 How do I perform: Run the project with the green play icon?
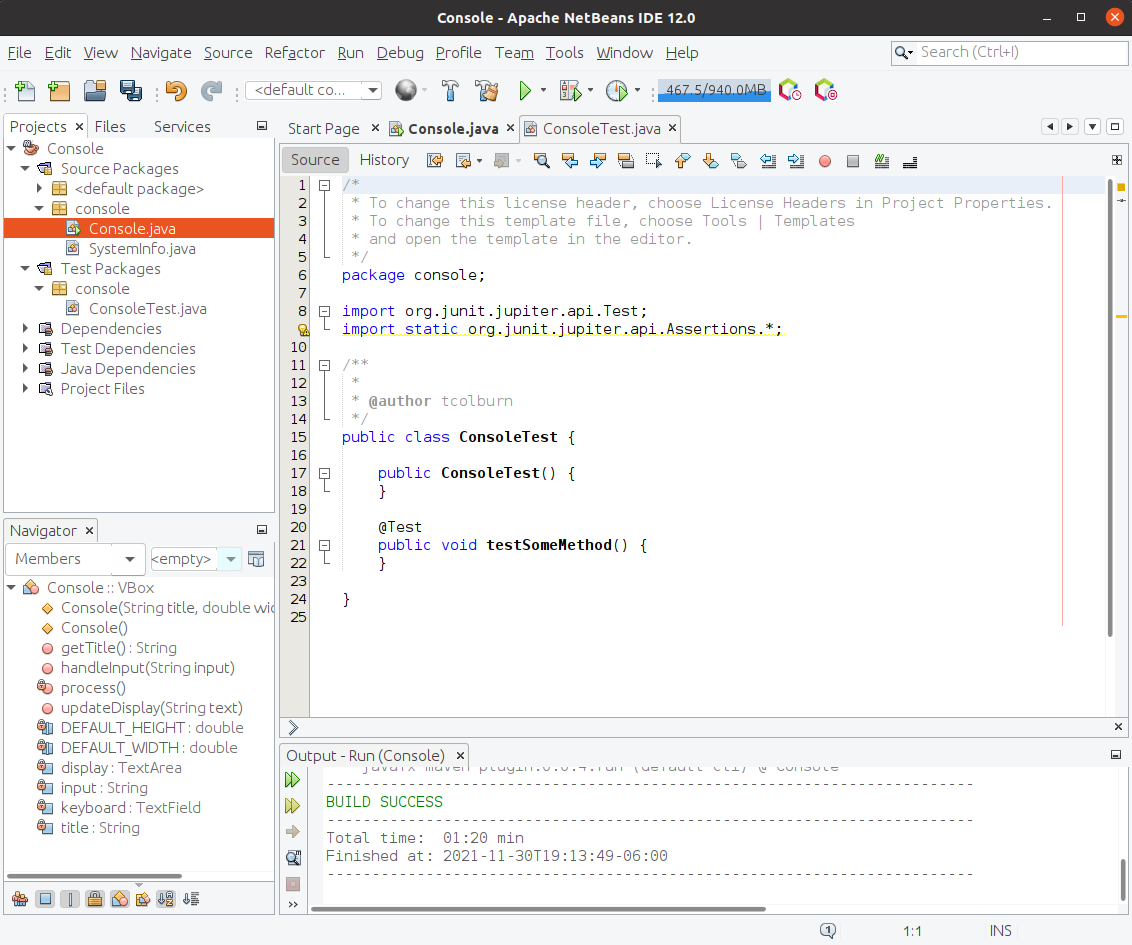tap(524, 91)
